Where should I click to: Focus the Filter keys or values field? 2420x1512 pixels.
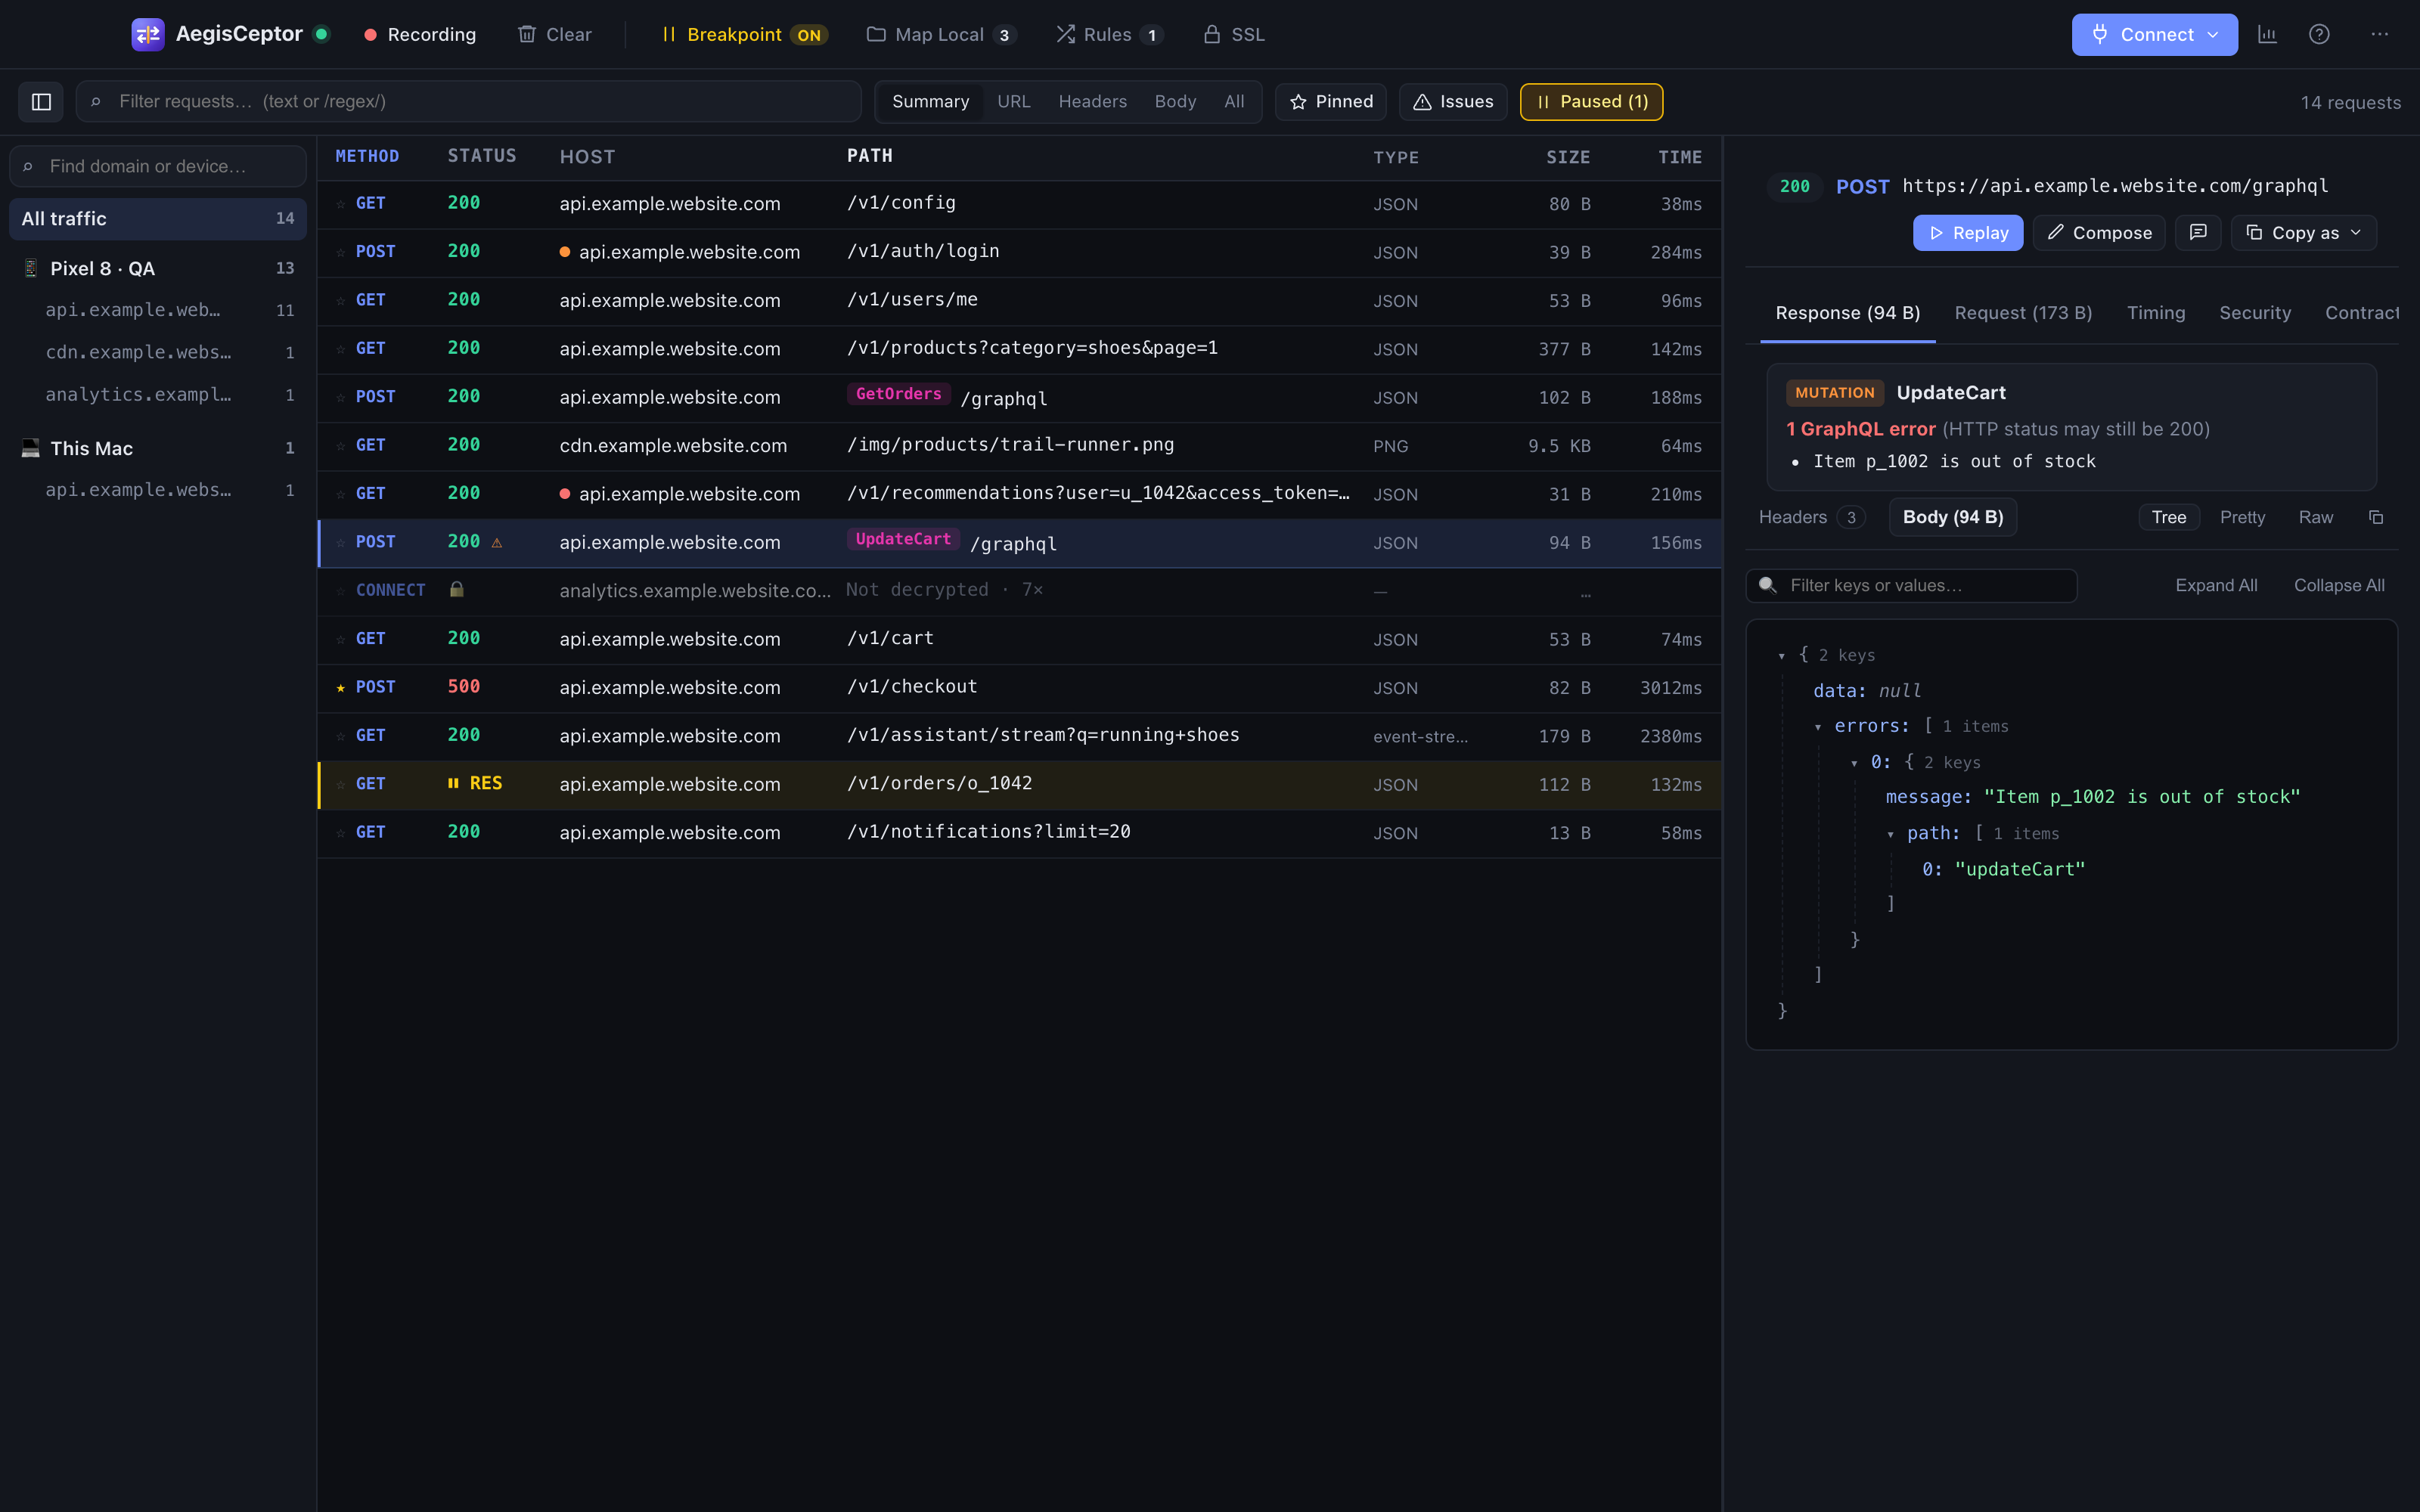tap(1911, 585)
